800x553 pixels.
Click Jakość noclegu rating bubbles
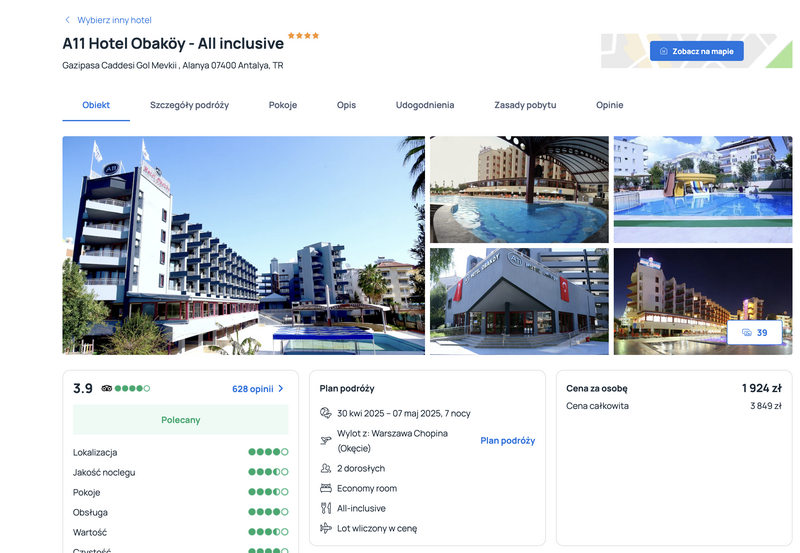pos(268,472)
